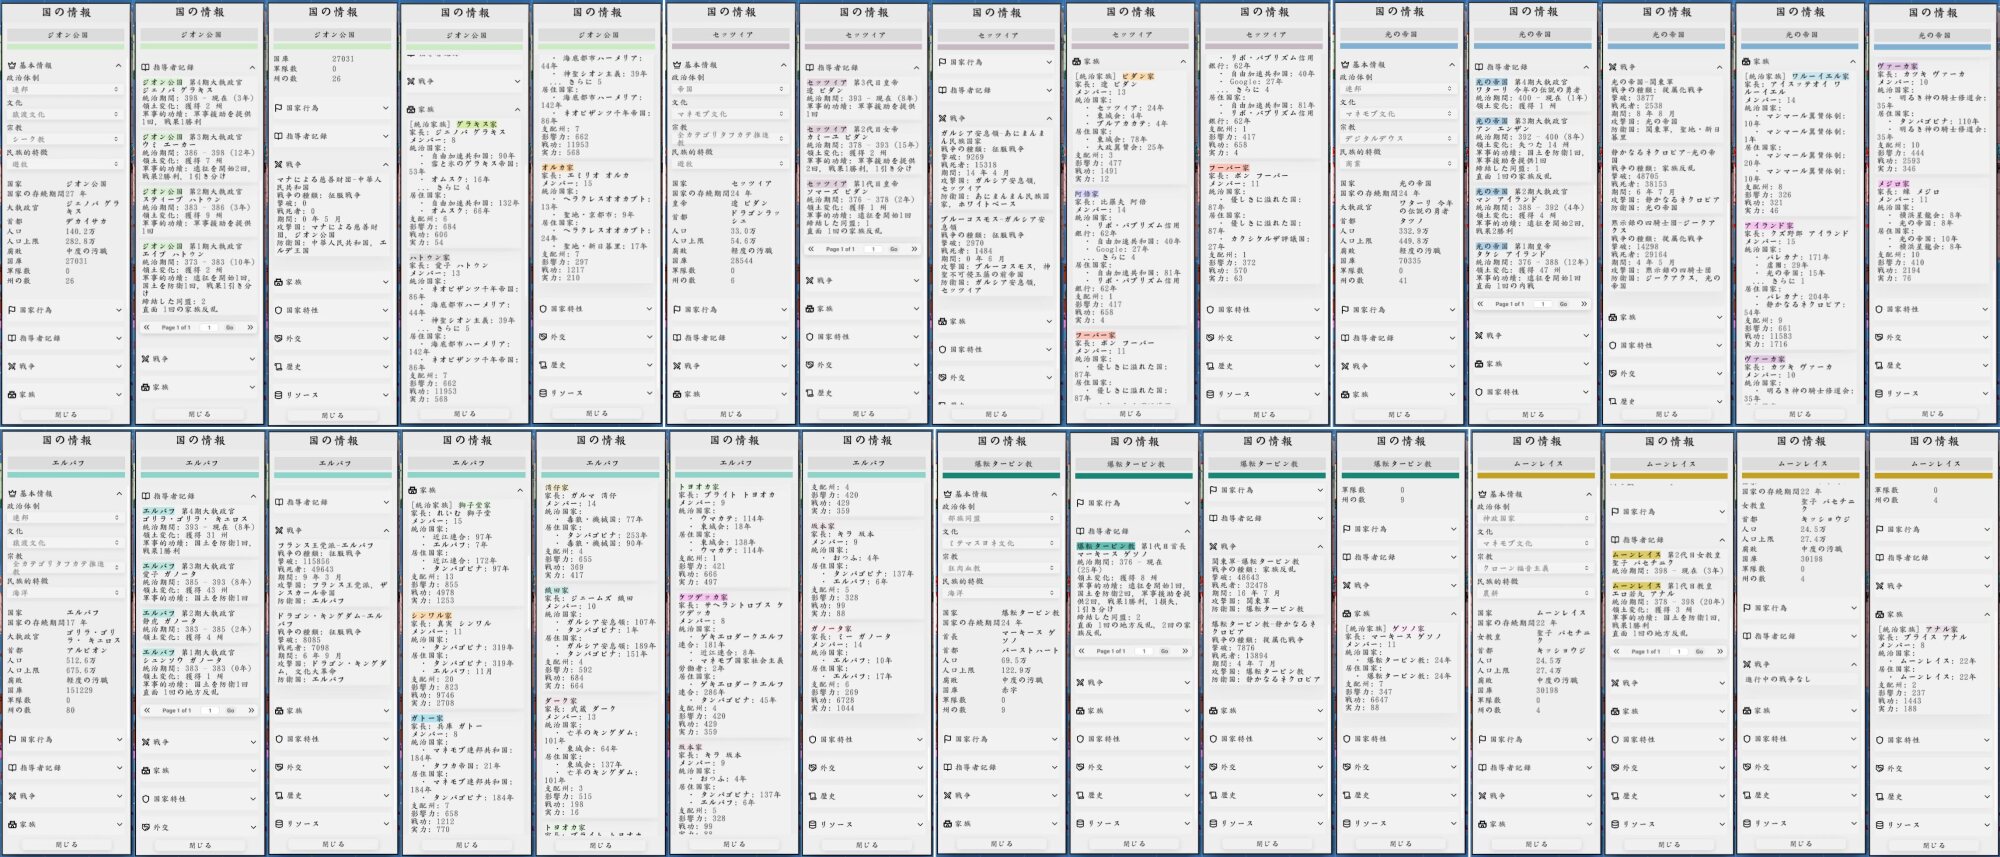Jump to first page in エルバフ leader records
This screenshot has height=857, width=2000.
pos(147,710)
